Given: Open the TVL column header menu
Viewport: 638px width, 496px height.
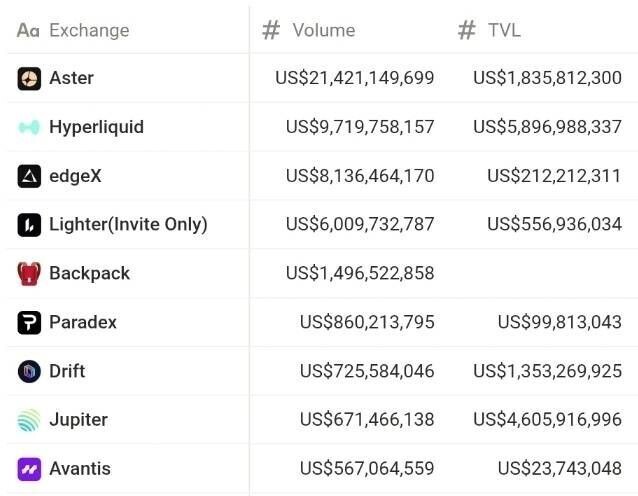Looking at the screenshot, I should click(504, 30).
